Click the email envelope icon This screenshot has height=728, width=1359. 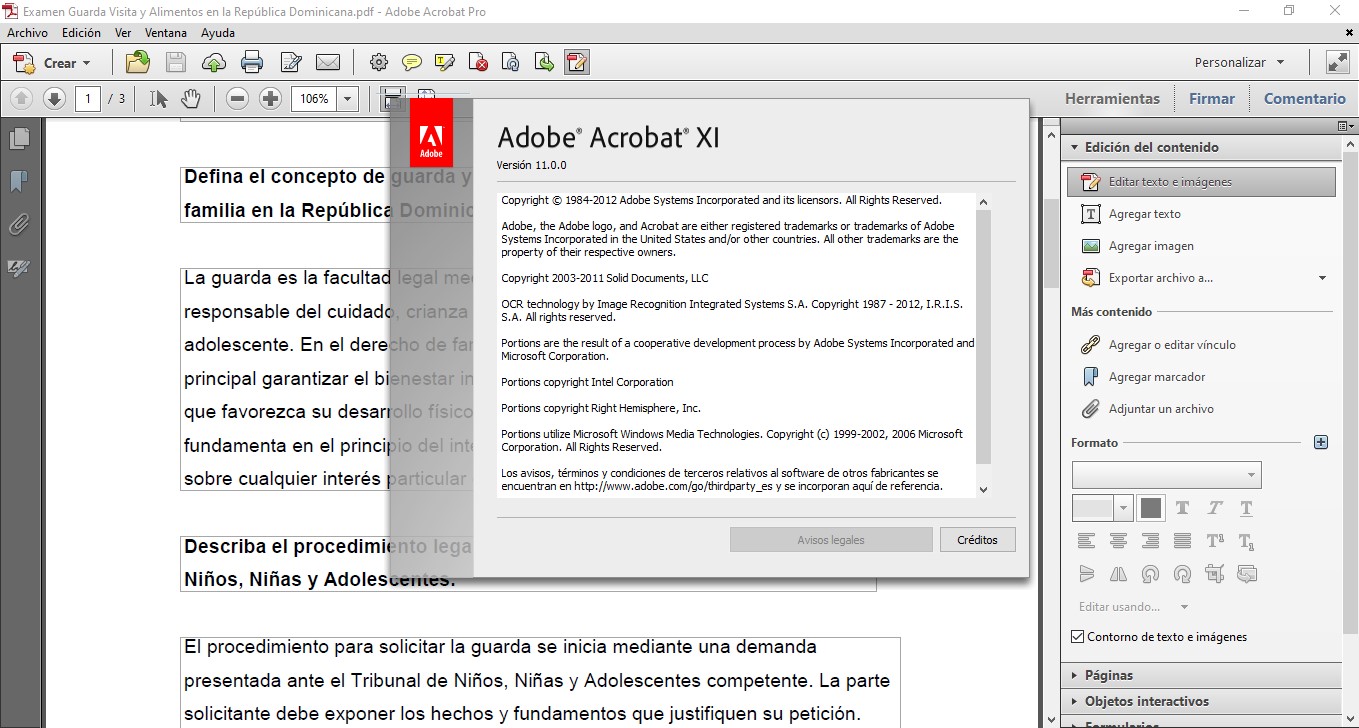[x=329, y=62]
